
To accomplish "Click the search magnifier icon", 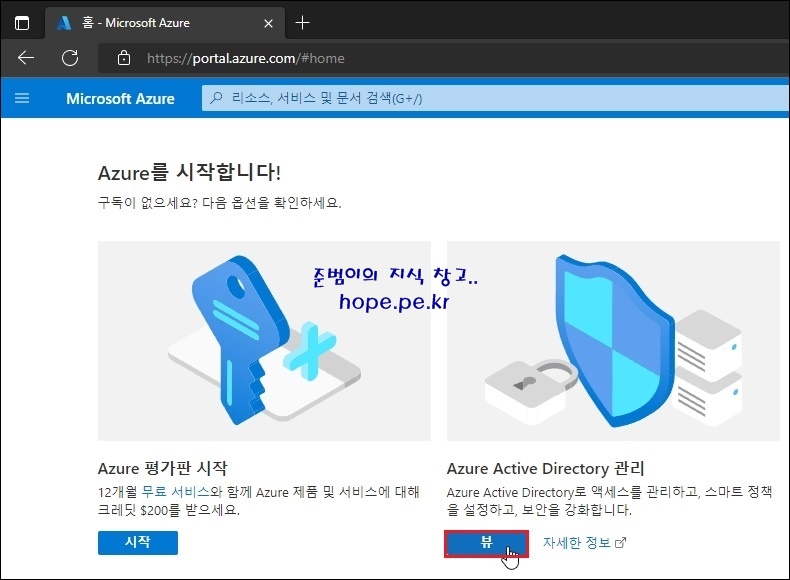I will tap(216, 98).
